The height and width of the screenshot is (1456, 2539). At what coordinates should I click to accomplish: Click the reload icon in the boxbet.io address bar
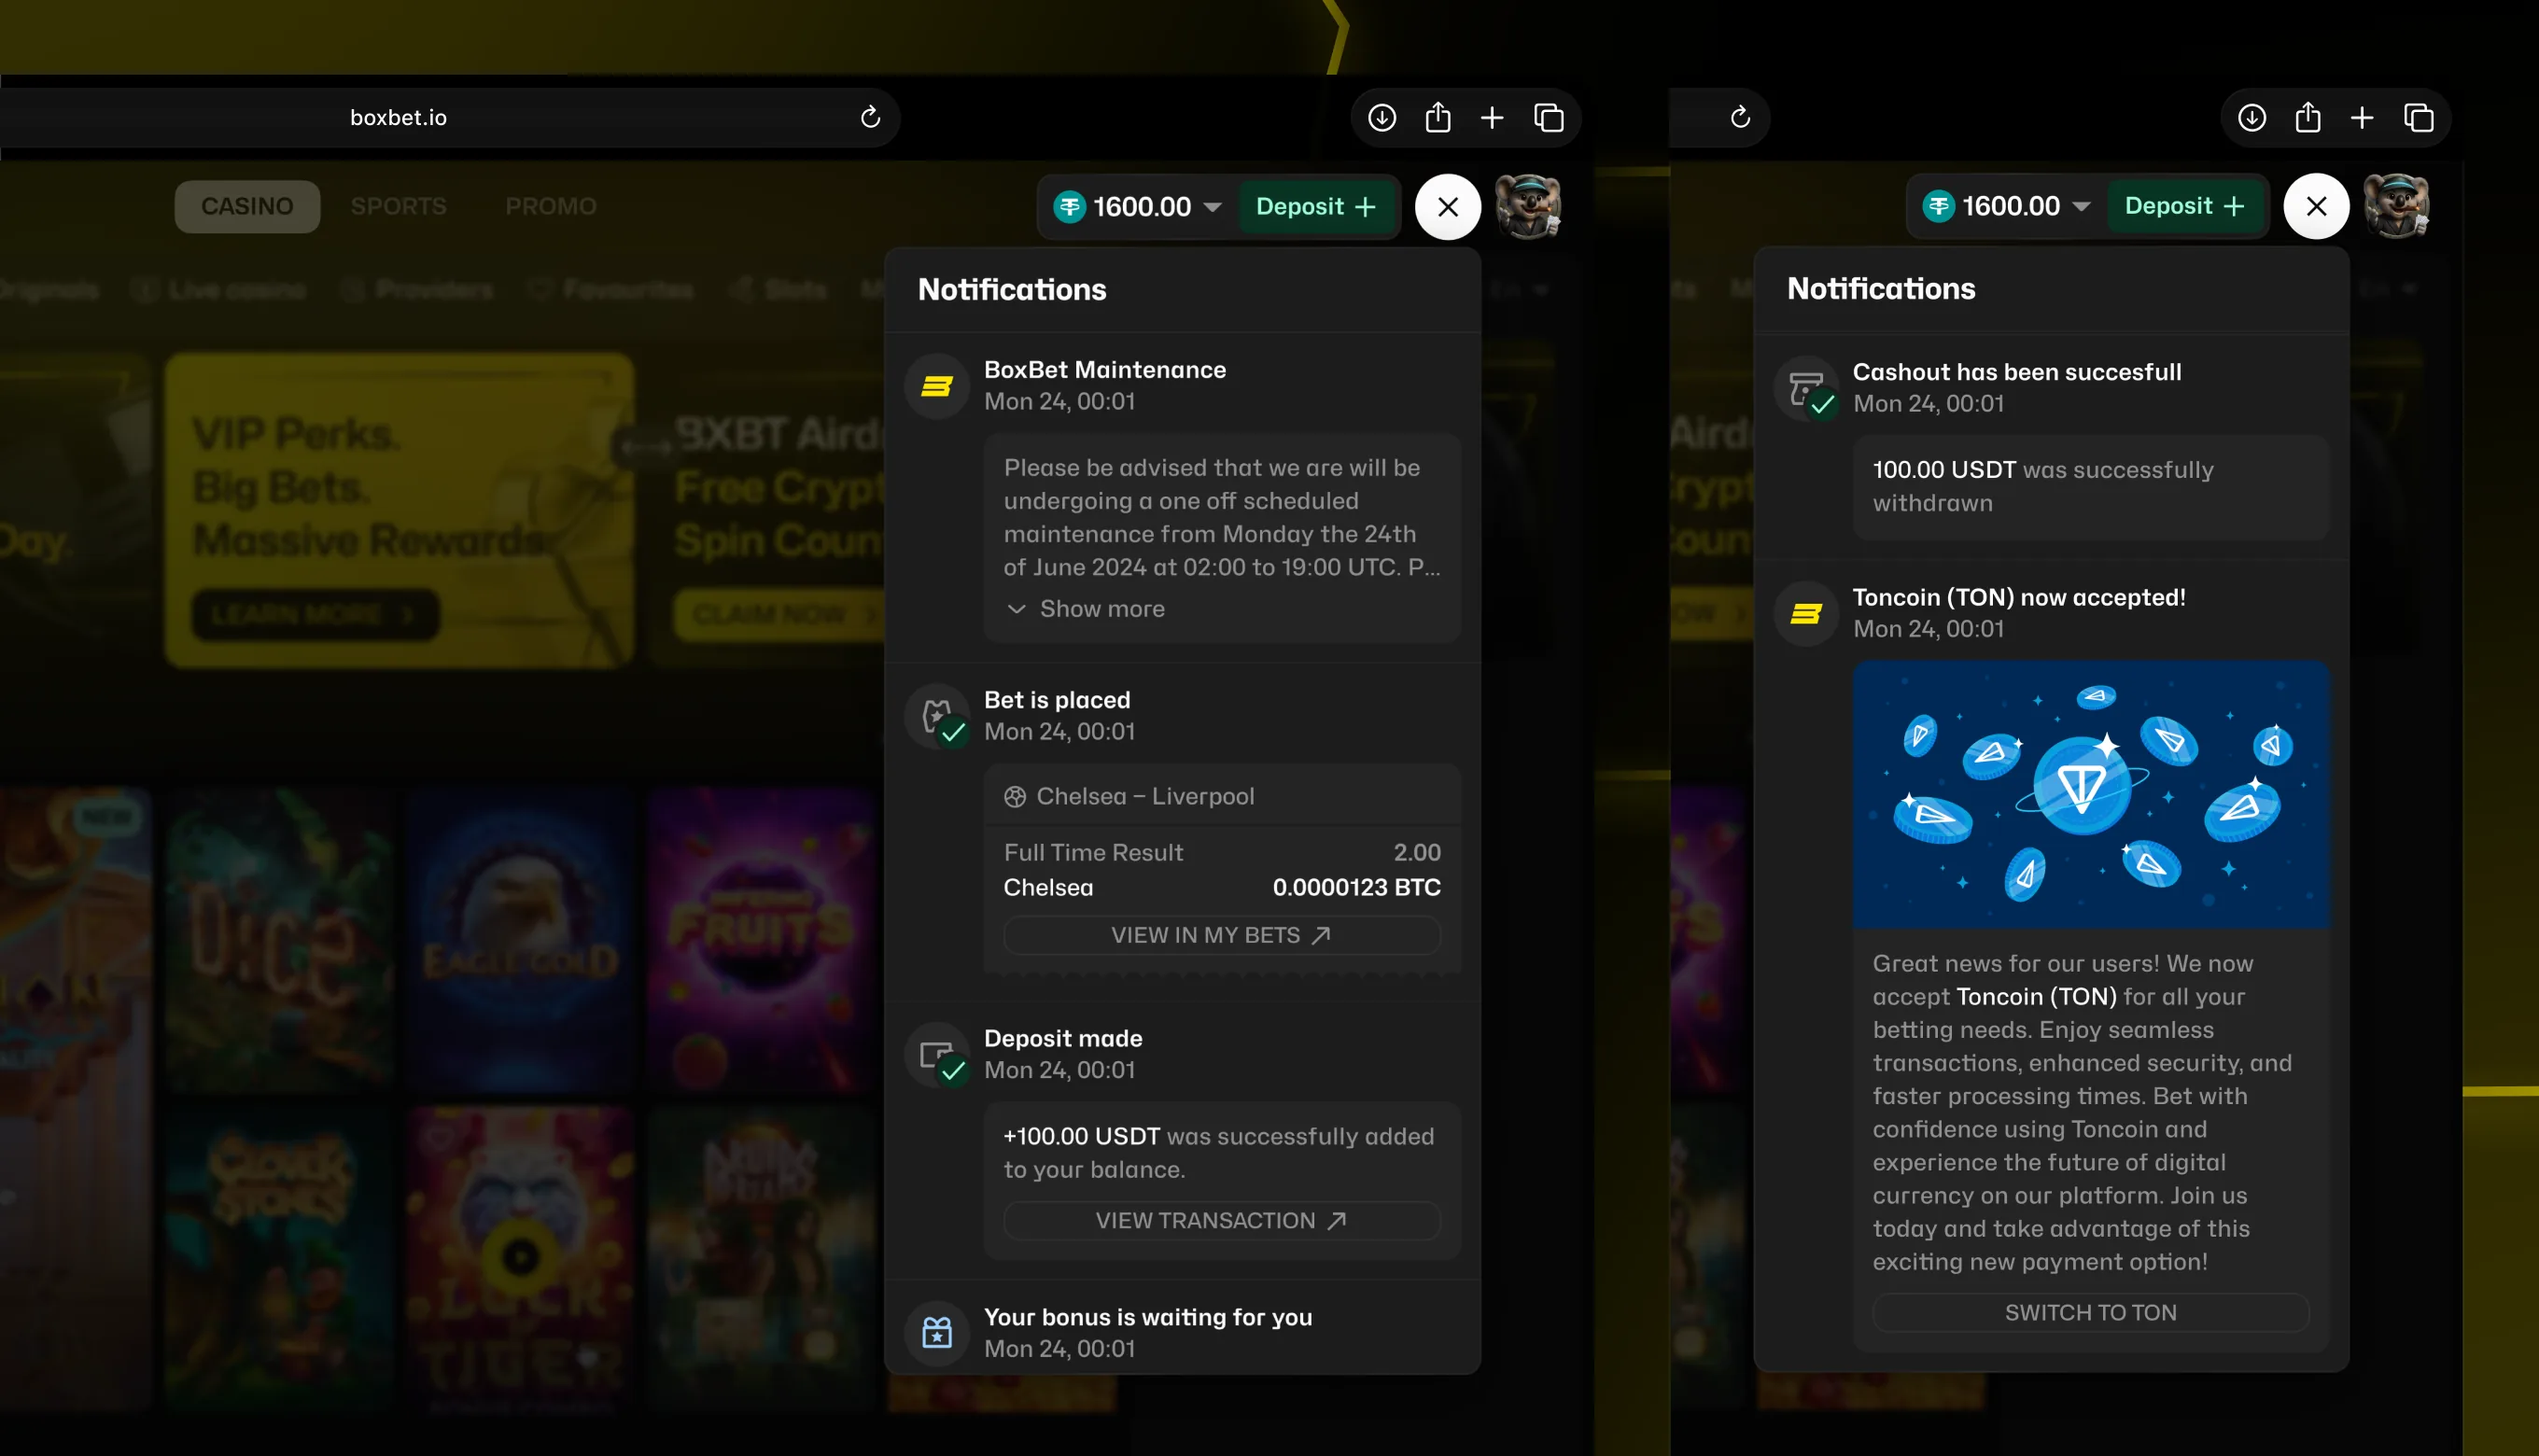point(870,117)
